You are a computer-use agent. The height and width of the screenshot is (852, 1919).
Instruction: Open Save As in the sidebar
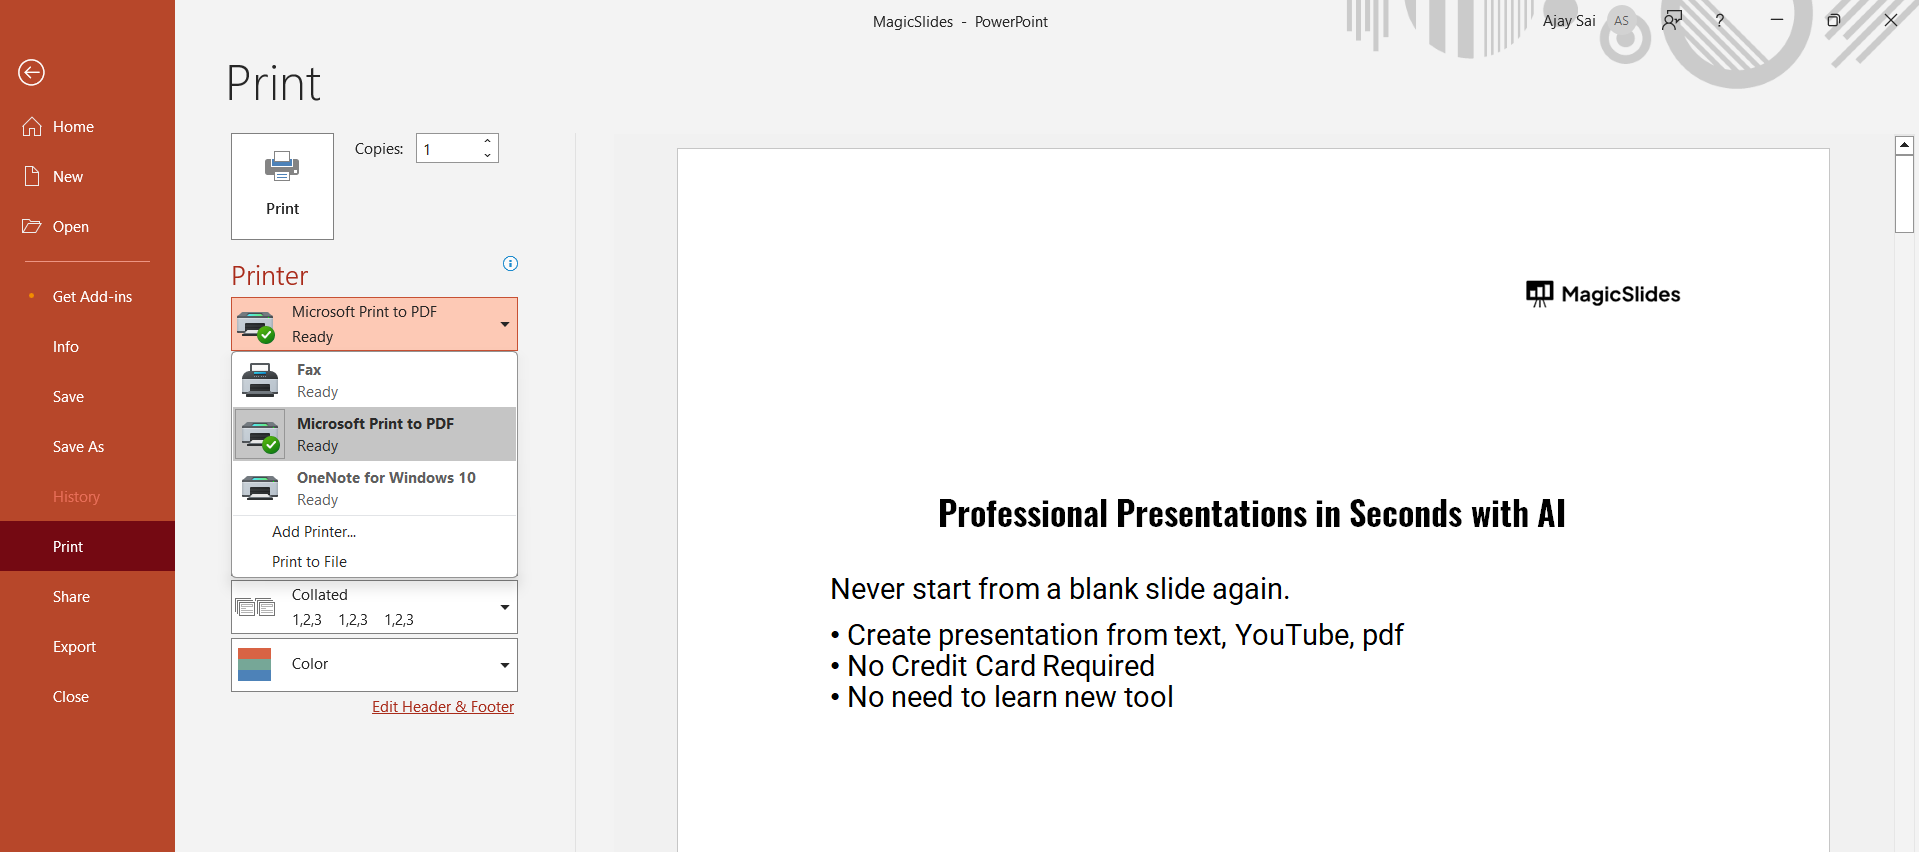point(87,446)
